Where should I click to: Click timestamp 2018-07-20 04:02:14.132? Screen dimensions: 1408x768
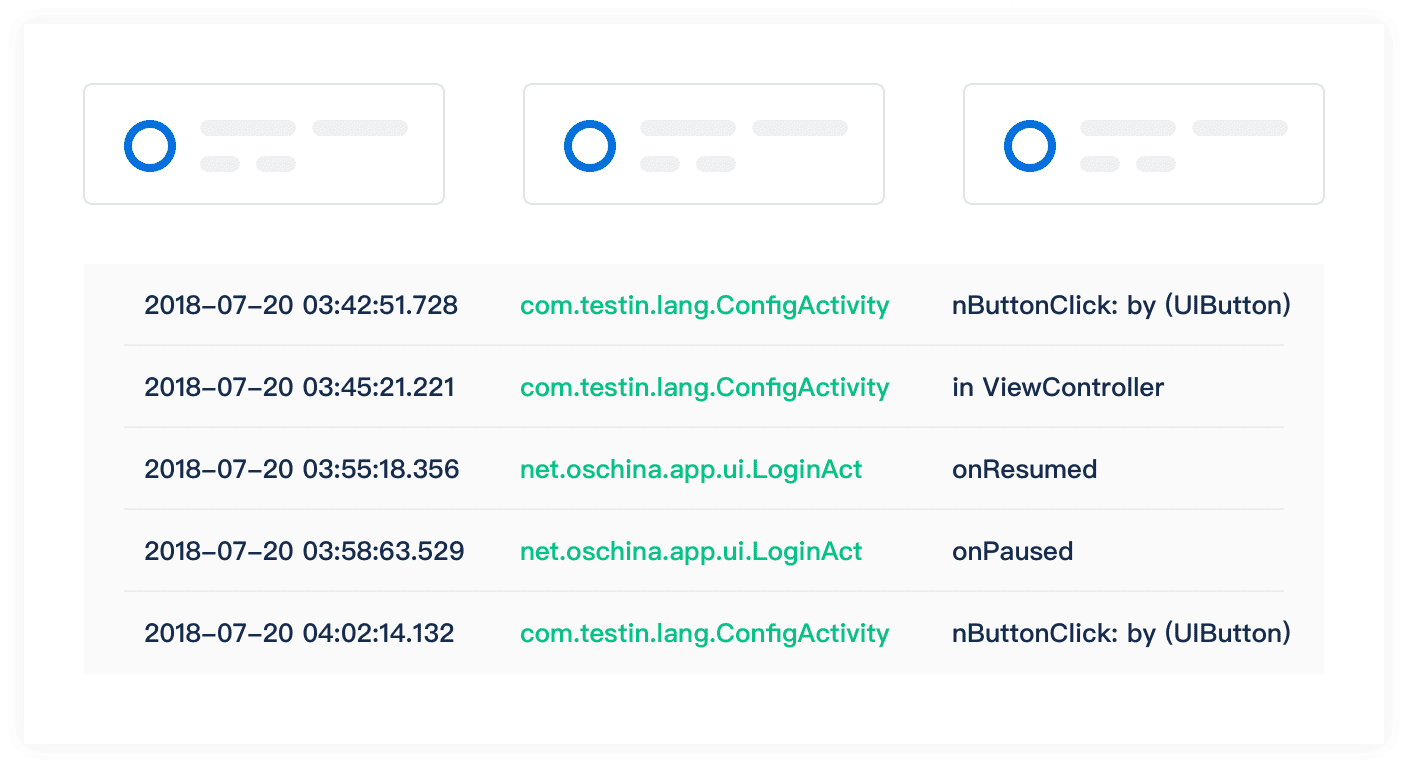(299, 633)
